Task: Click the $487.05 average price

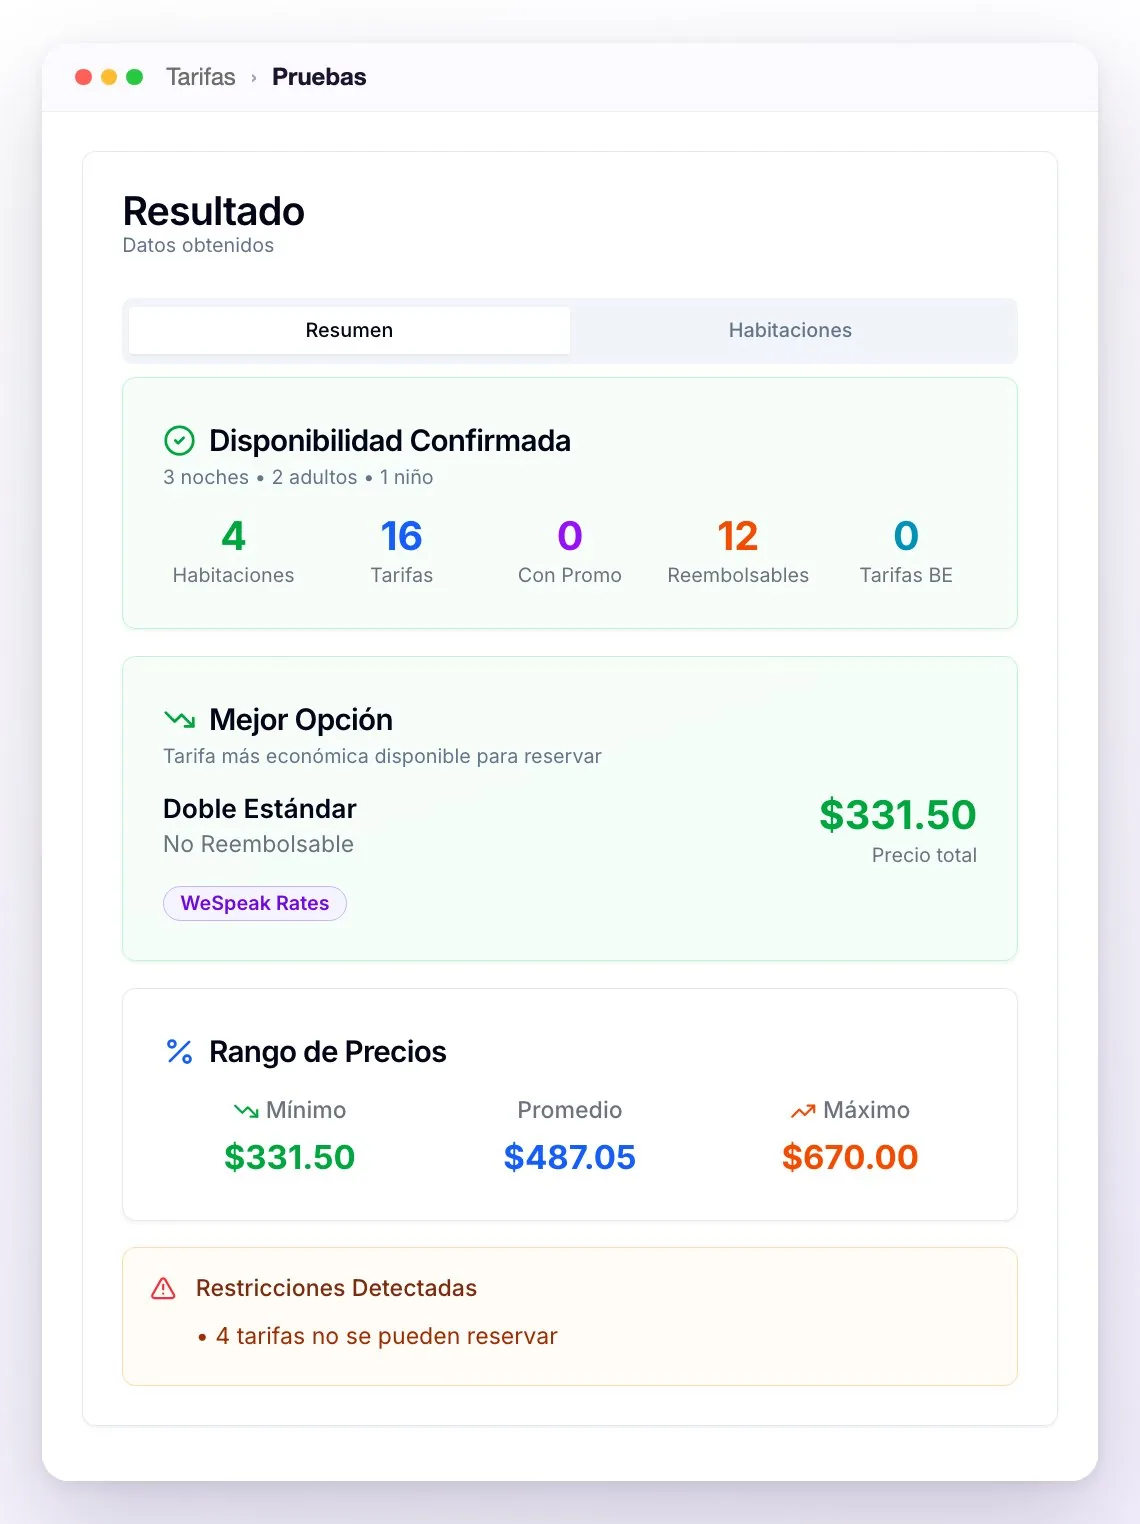Action: coord(570,1157)
